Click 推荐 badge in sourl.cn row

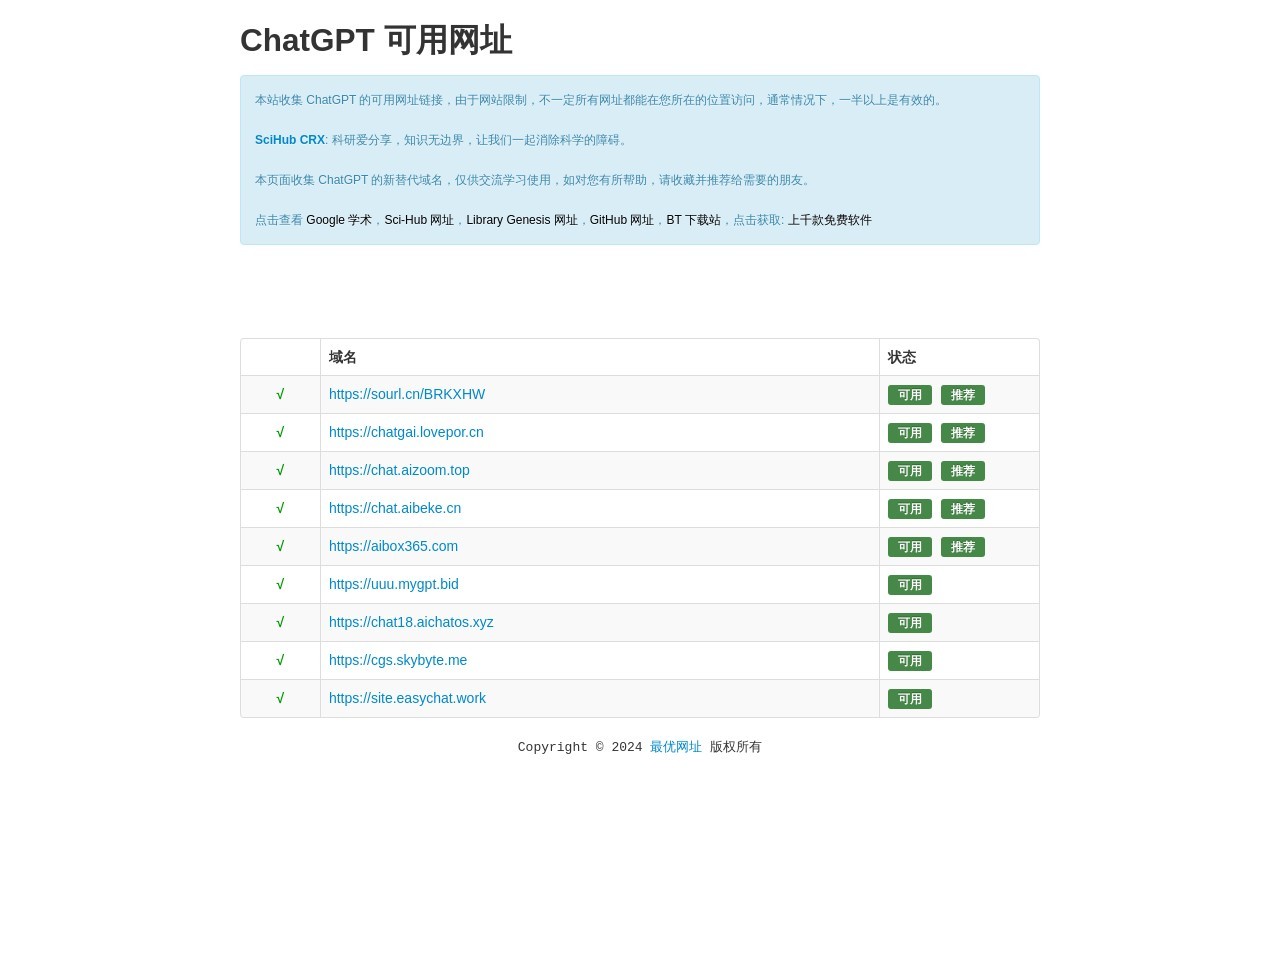(x=963, y=395)
